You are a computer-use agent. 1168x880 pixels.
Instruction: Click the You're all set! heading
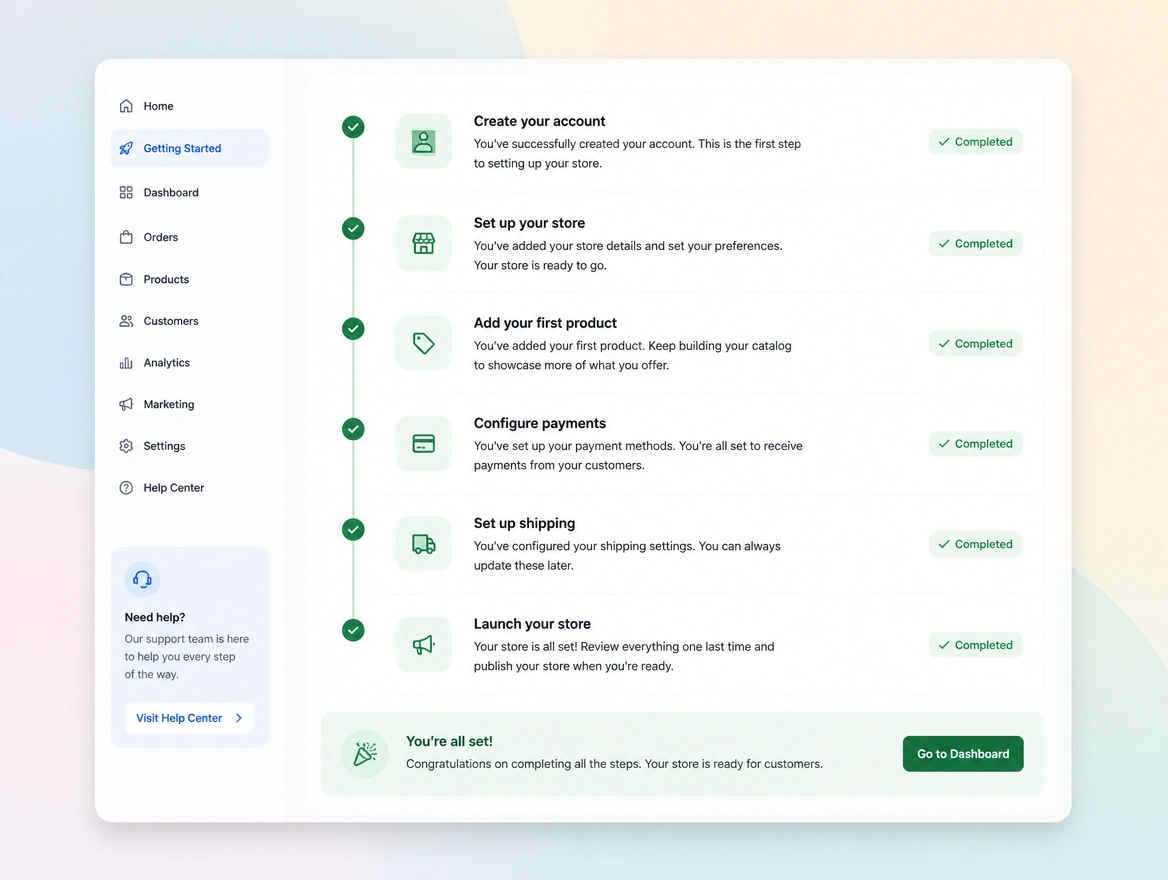pyautogui.click(x=449, y=741)
